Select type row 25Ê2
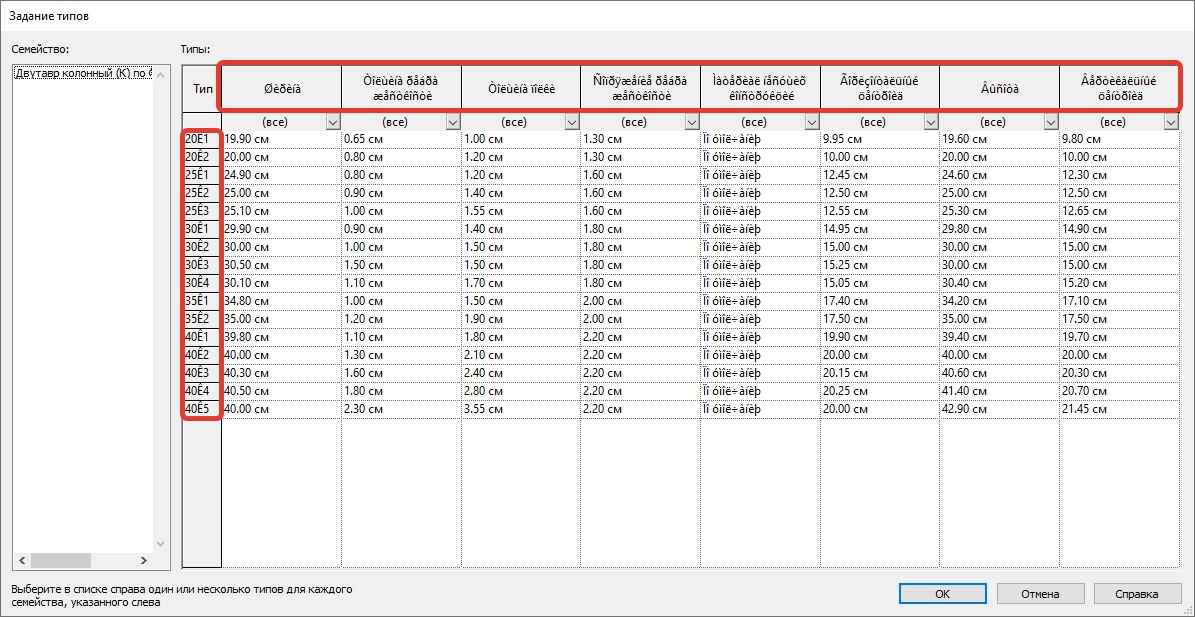 pos(202,193)
